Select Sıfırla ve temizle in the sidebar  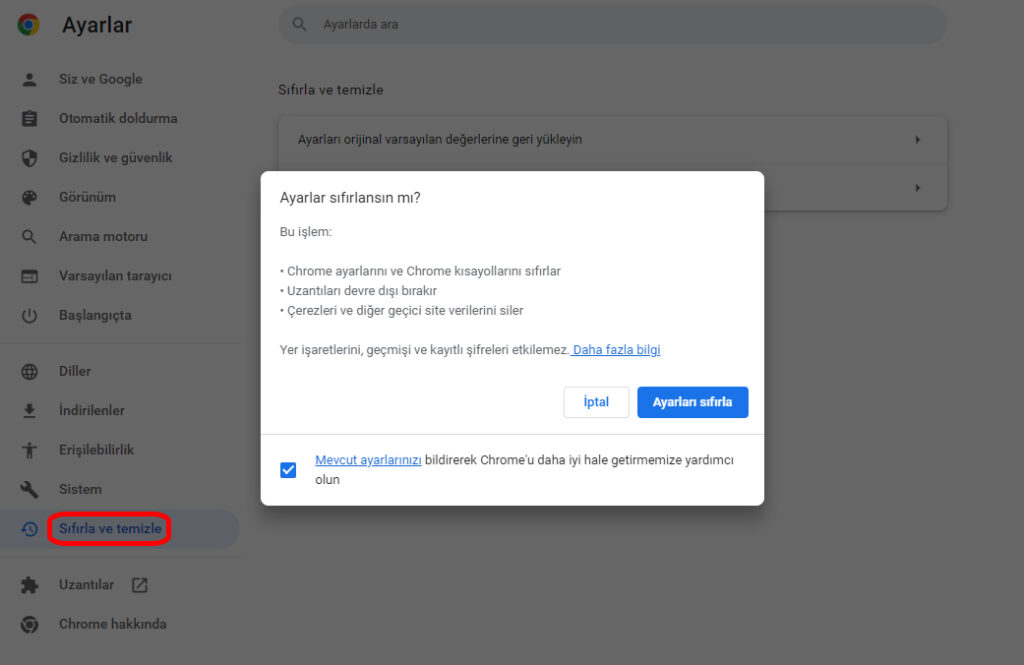coord(110,528)
